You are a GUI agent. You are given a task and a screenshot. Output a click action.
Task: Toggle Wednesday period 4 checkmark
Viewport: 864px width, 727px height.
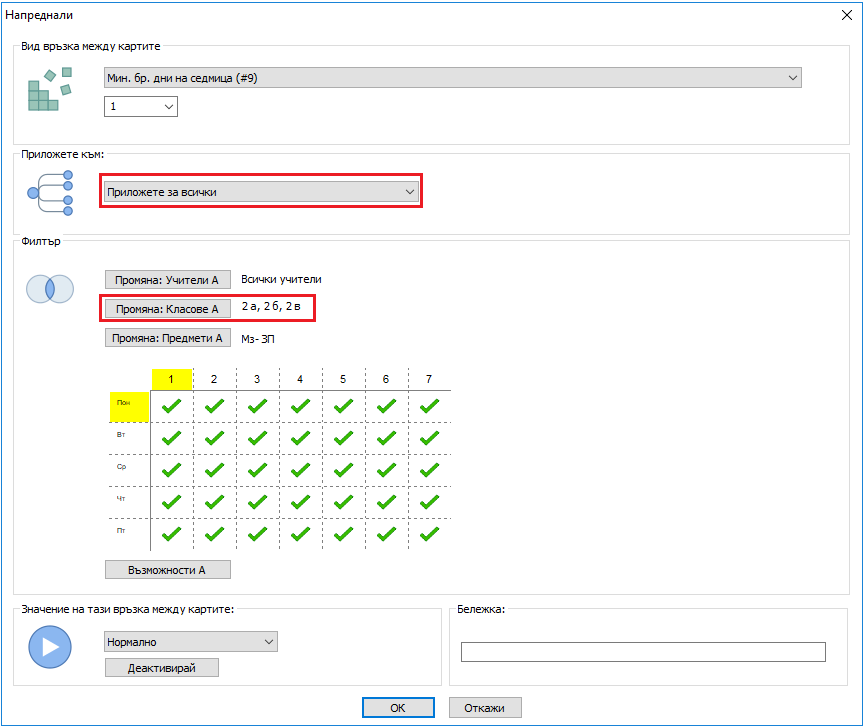click(x=300, y=470)
